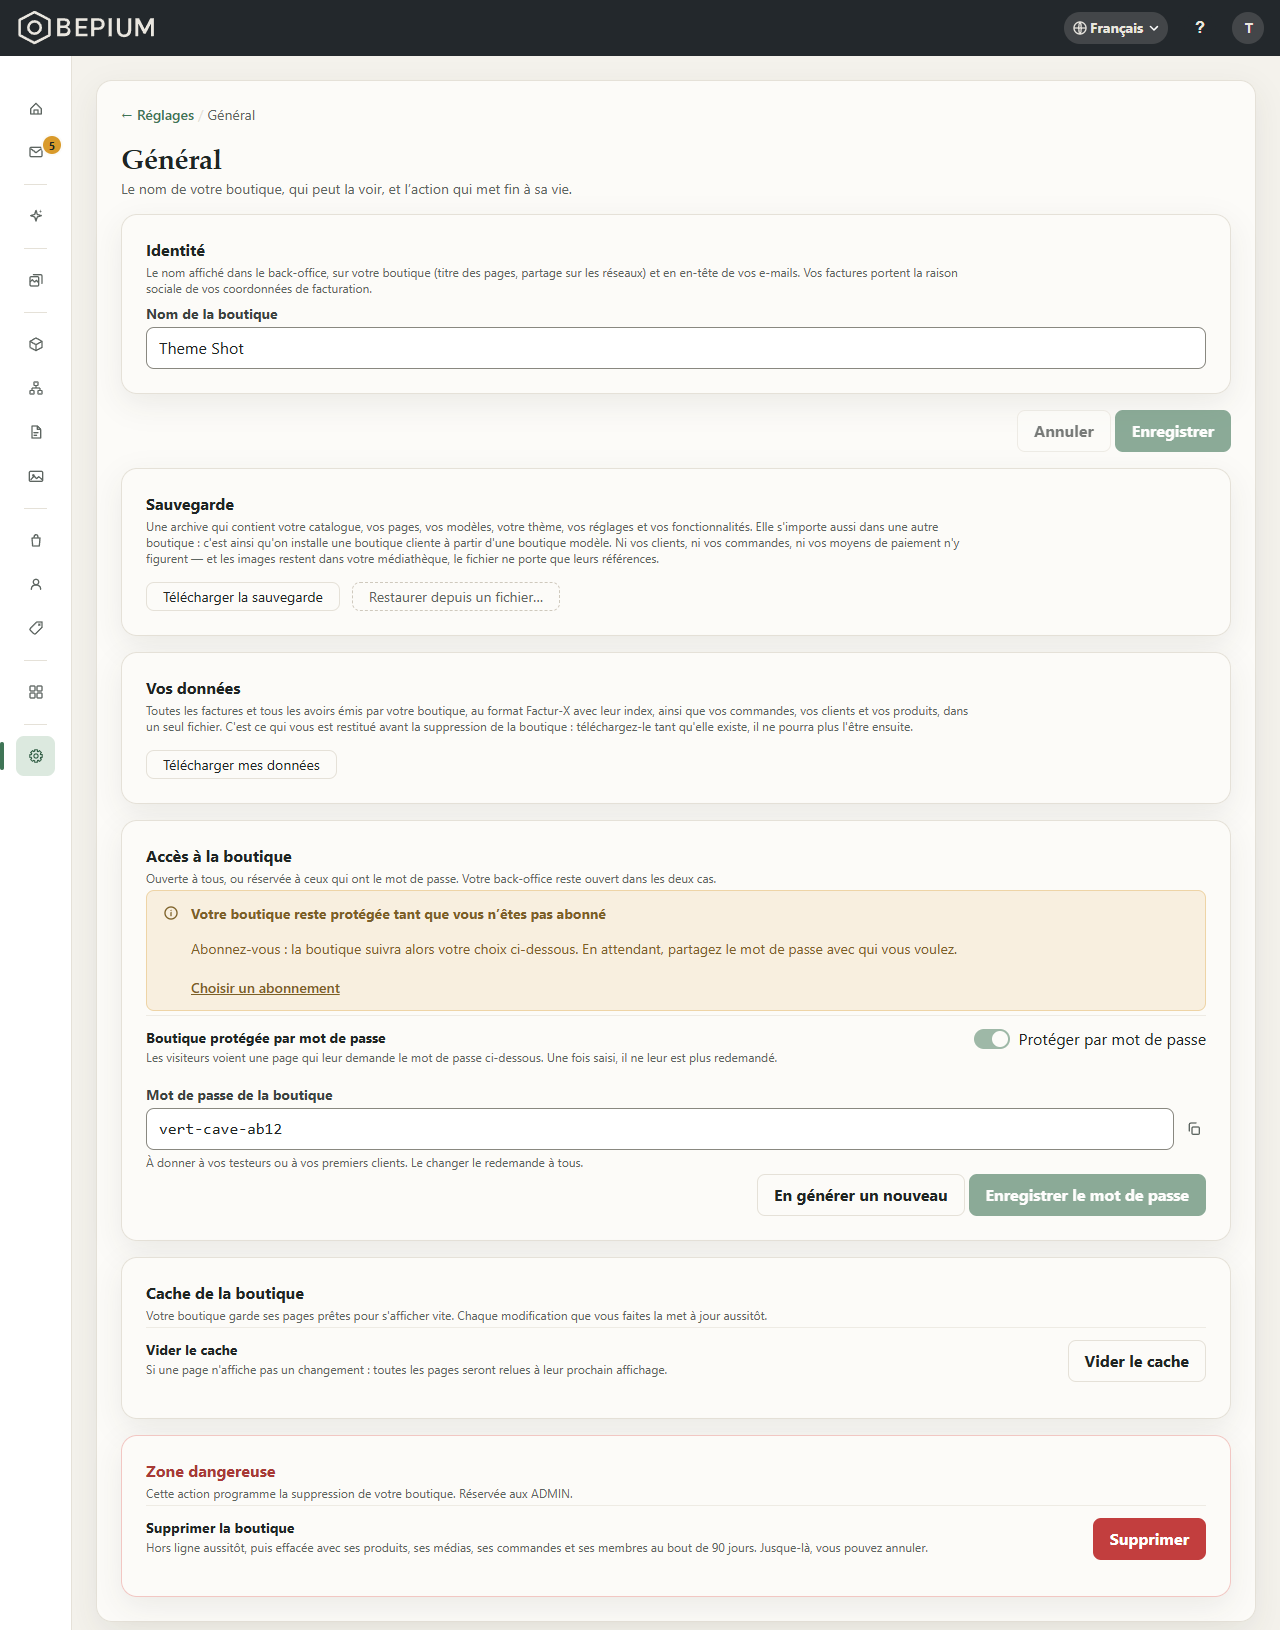Click the sparkle AI icon in sidebar
This screenshot has width=1280, height=1630.
point(36,216)
